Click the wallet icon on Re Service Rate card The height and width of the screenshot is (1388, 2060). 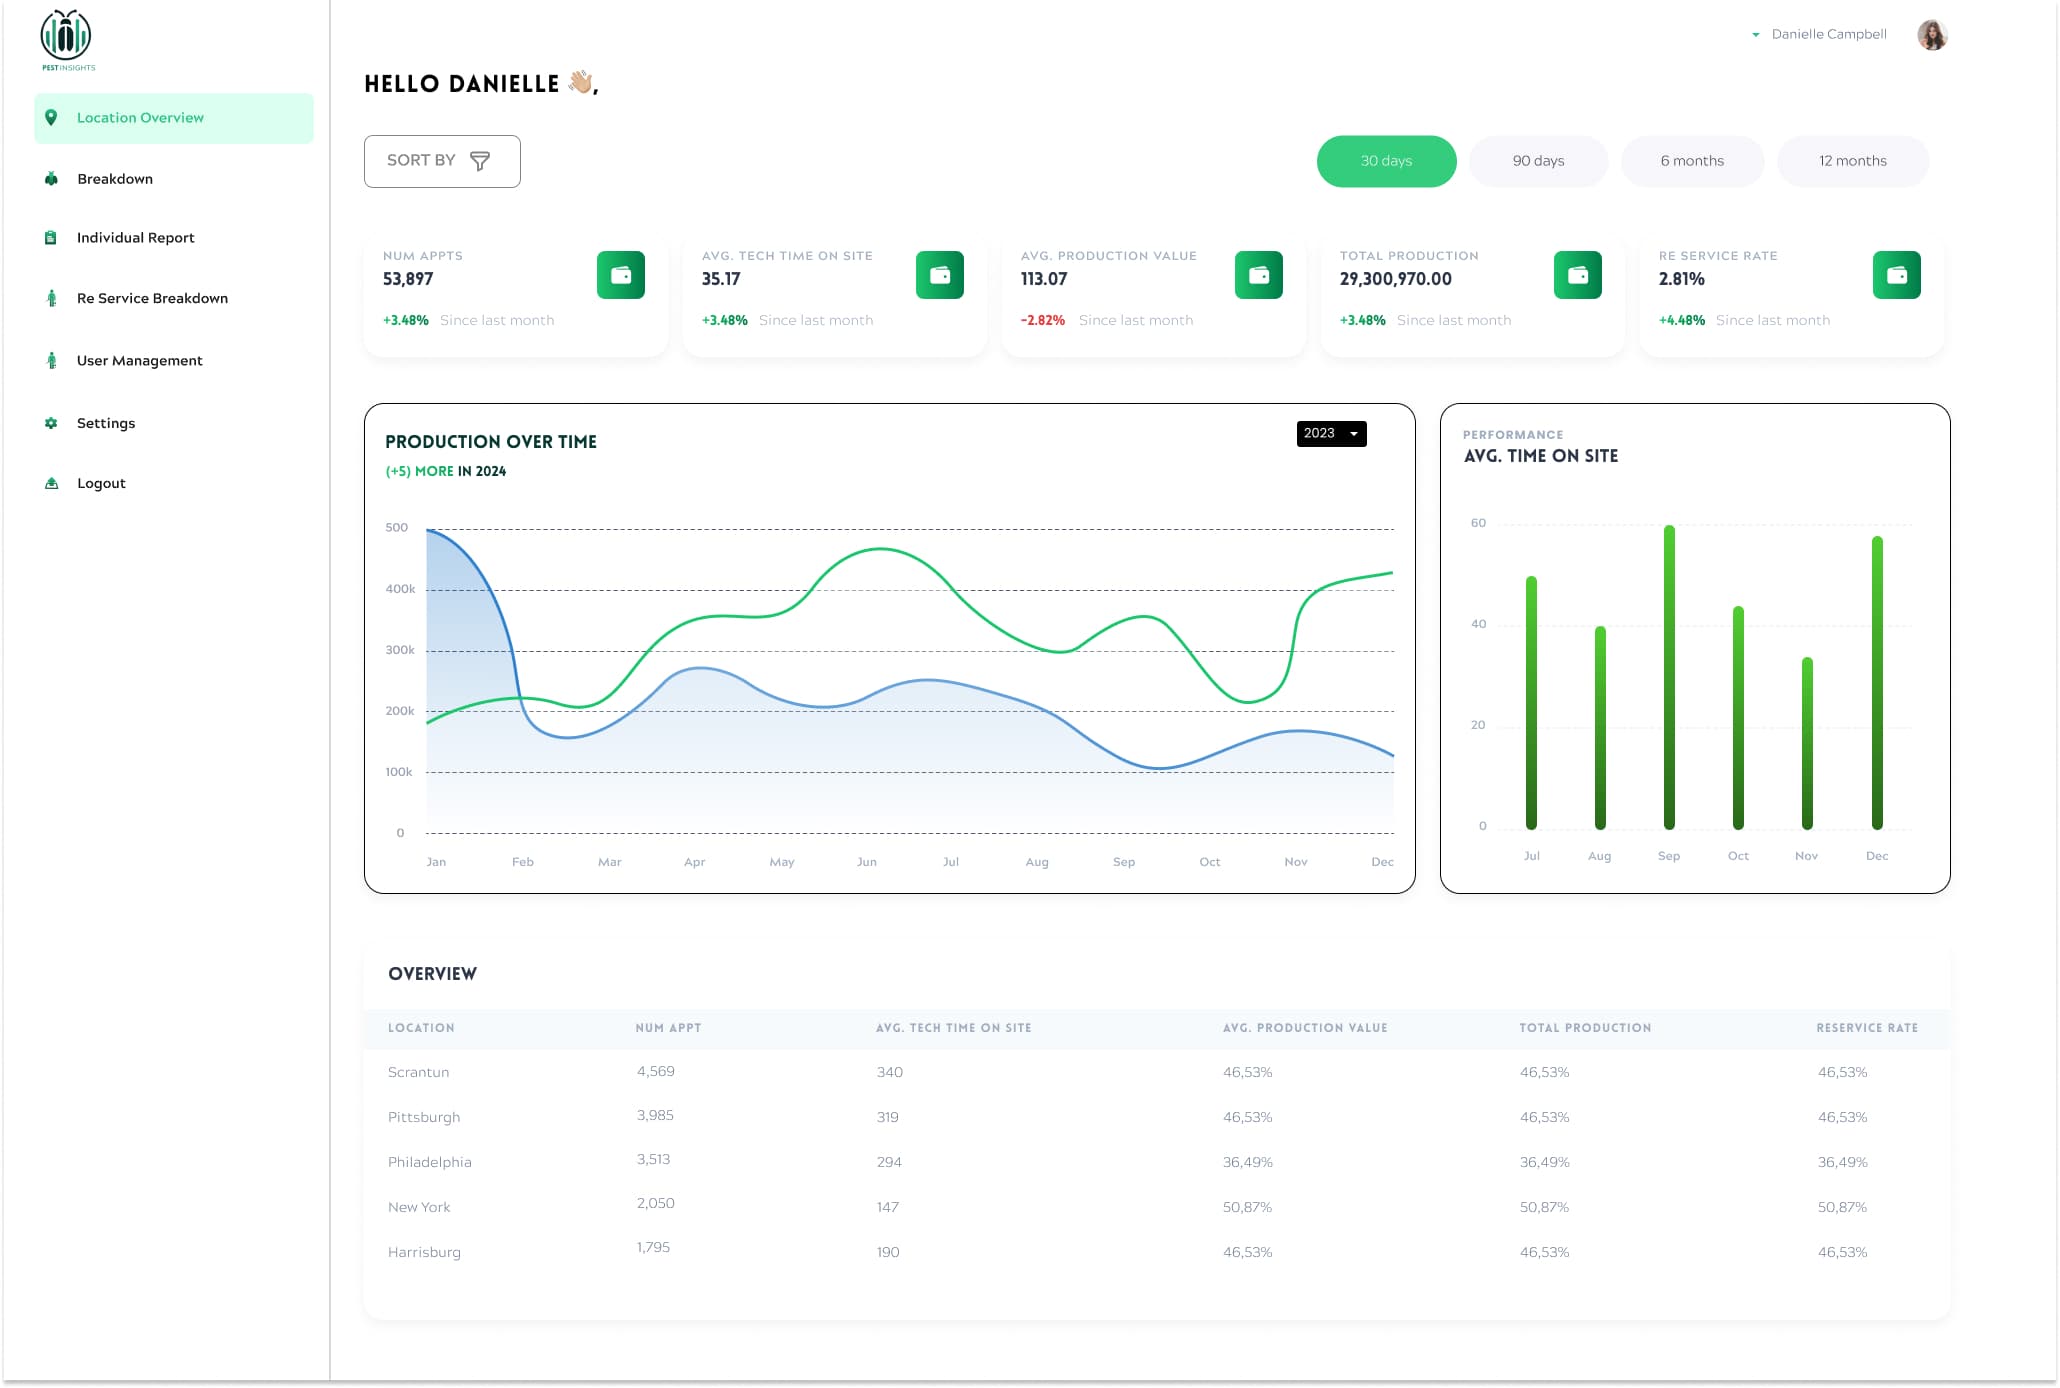(1897, 275)
